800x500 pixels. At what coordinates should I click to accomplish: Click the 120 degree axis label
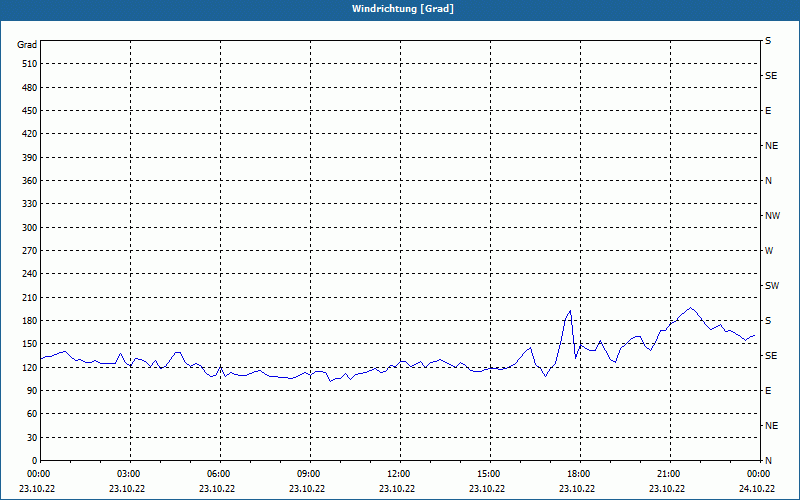click(x=30, y=367)
